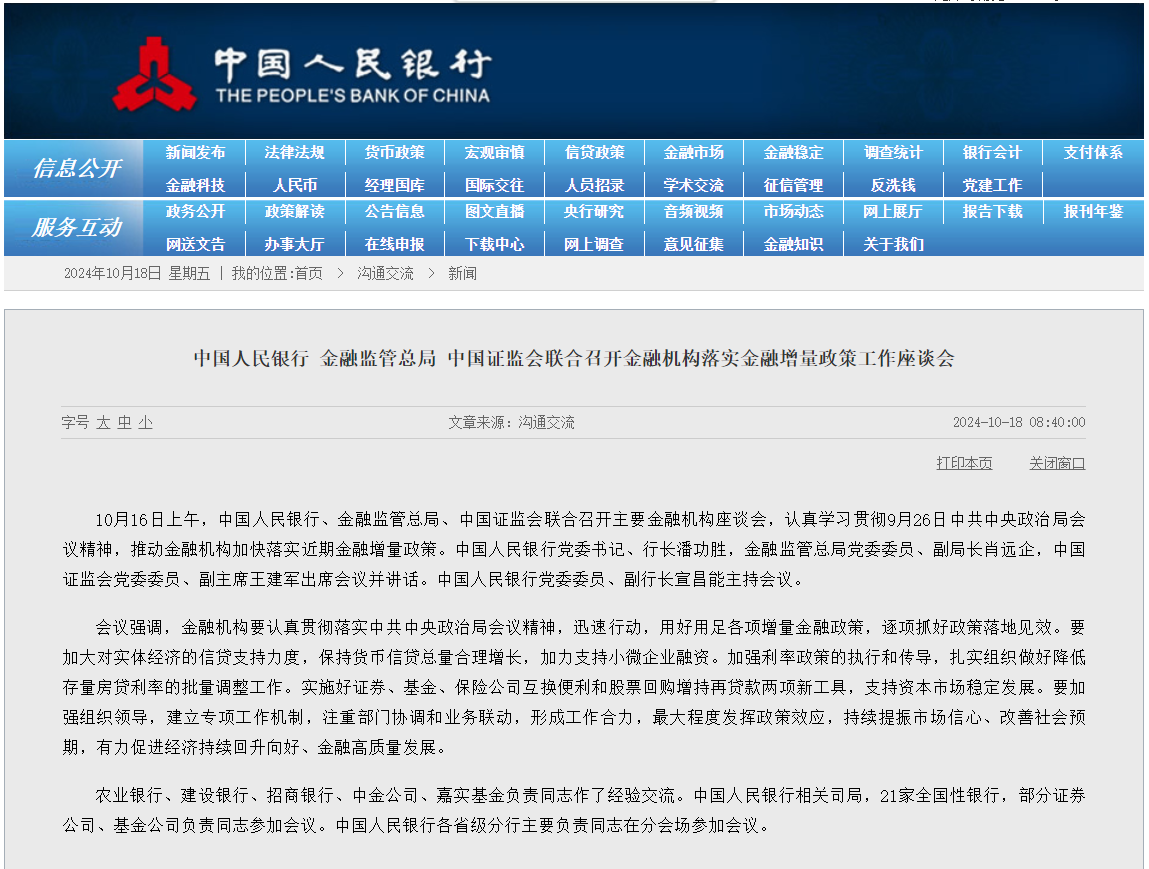Open 网送文告 section

click(x=195, y=245)
